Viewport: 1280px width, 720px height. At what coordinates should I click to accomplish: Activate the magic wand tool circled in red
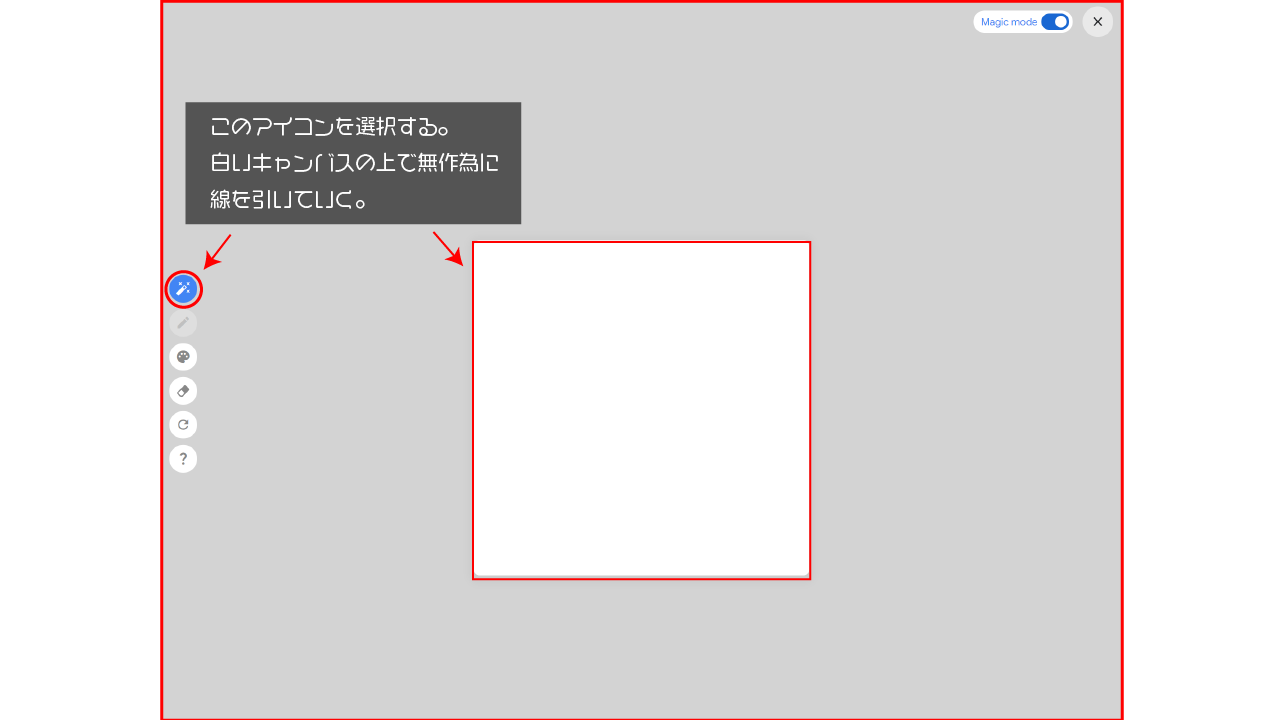tap(183, 289)
